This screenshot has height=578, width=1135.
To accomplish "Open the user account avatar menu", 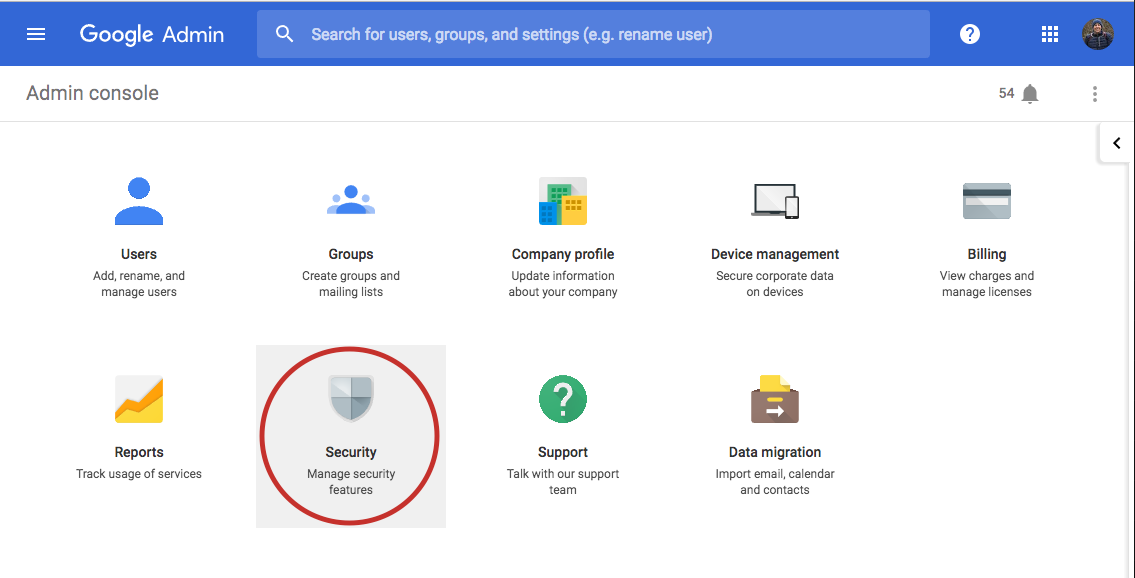I will tap(1097, 34).
